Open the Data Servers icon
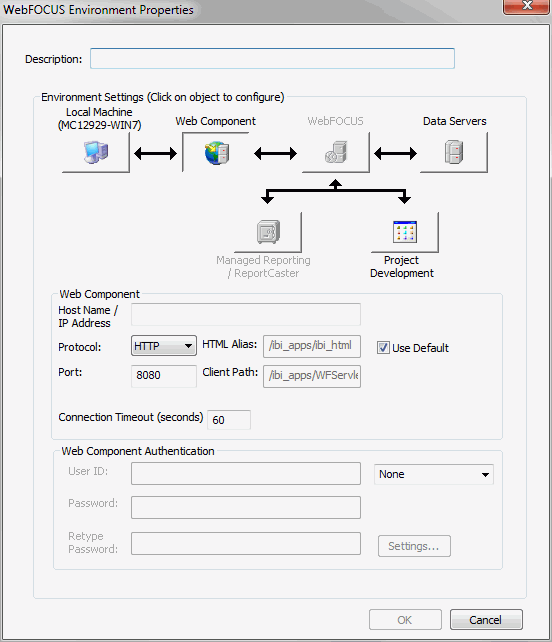Image resolution: width=552 pixels, height=642 pixels. point(454,152)
